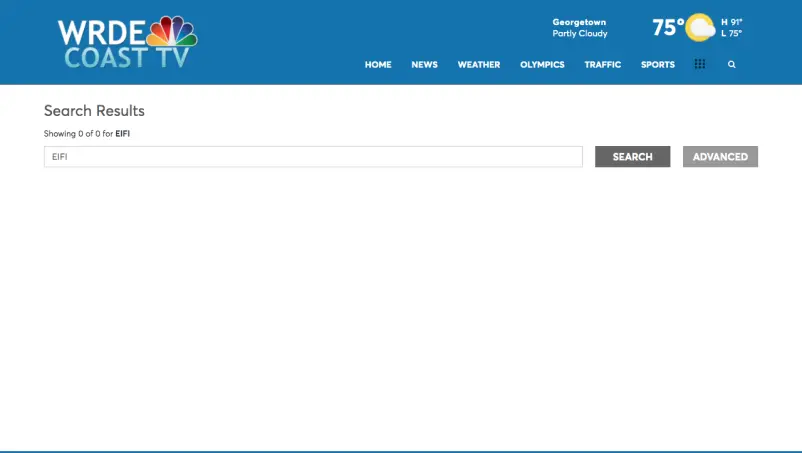Click the magnifying glass search icon
The width and height of the screenshot is (802, 453).
tap(731, 64)
